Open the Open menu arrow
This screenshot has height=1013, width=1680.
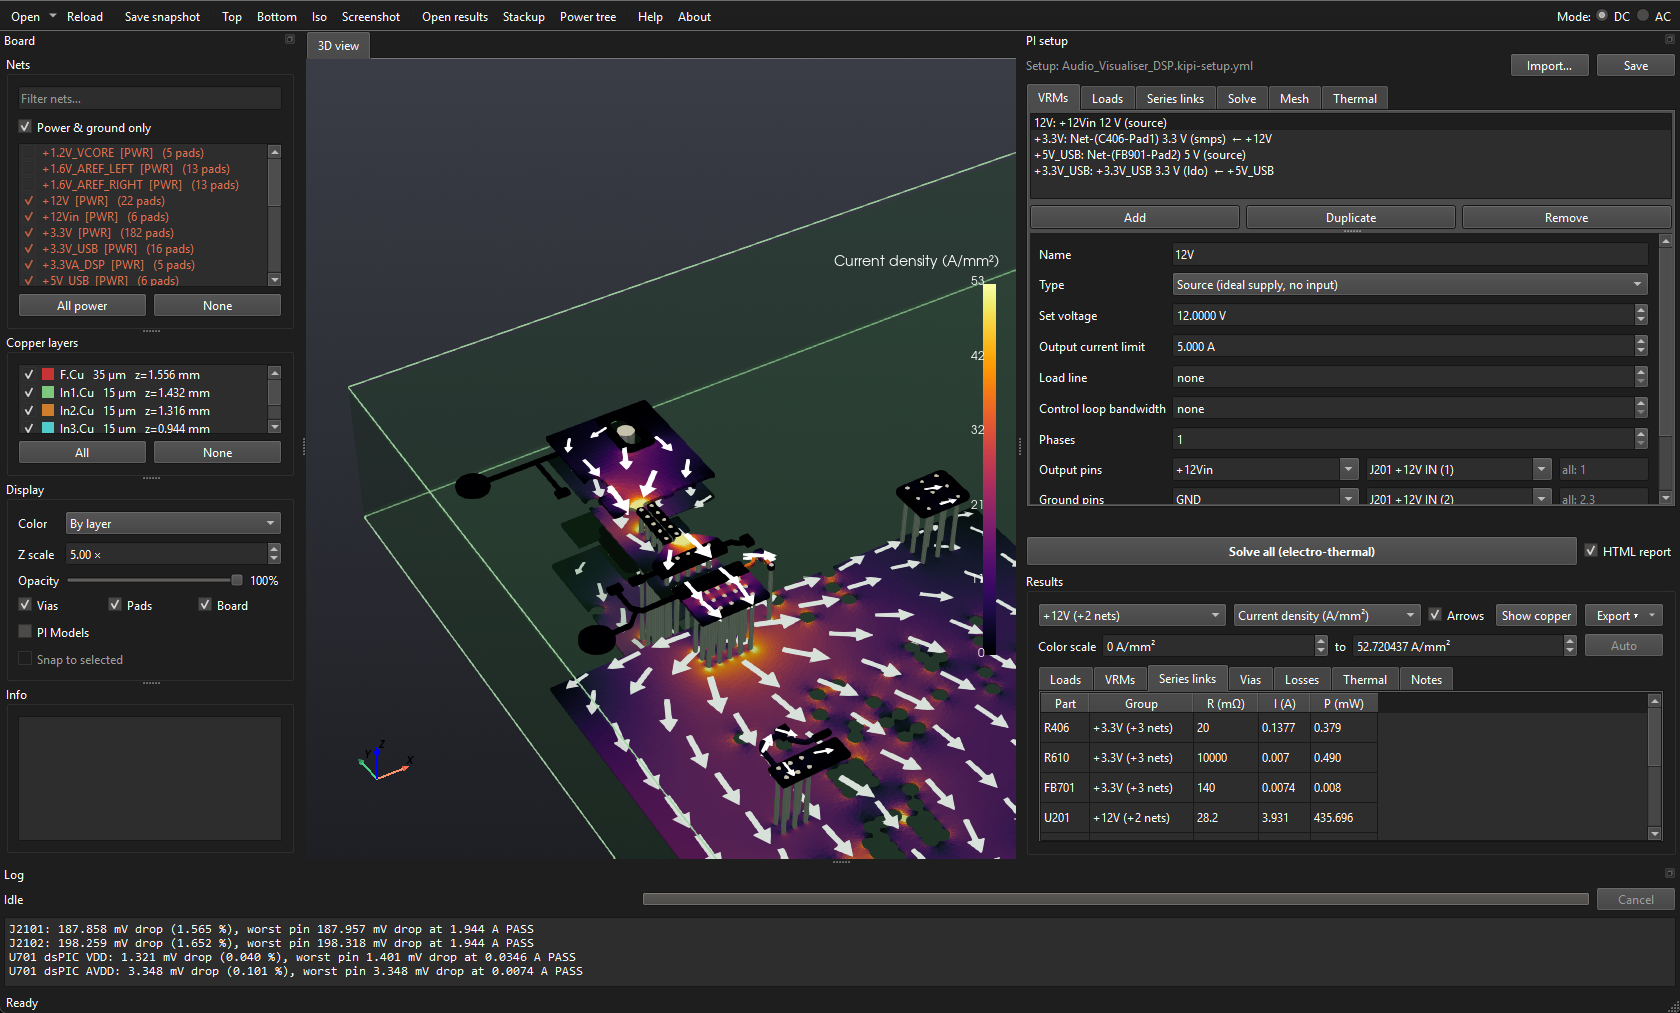[x=53, y=16]
